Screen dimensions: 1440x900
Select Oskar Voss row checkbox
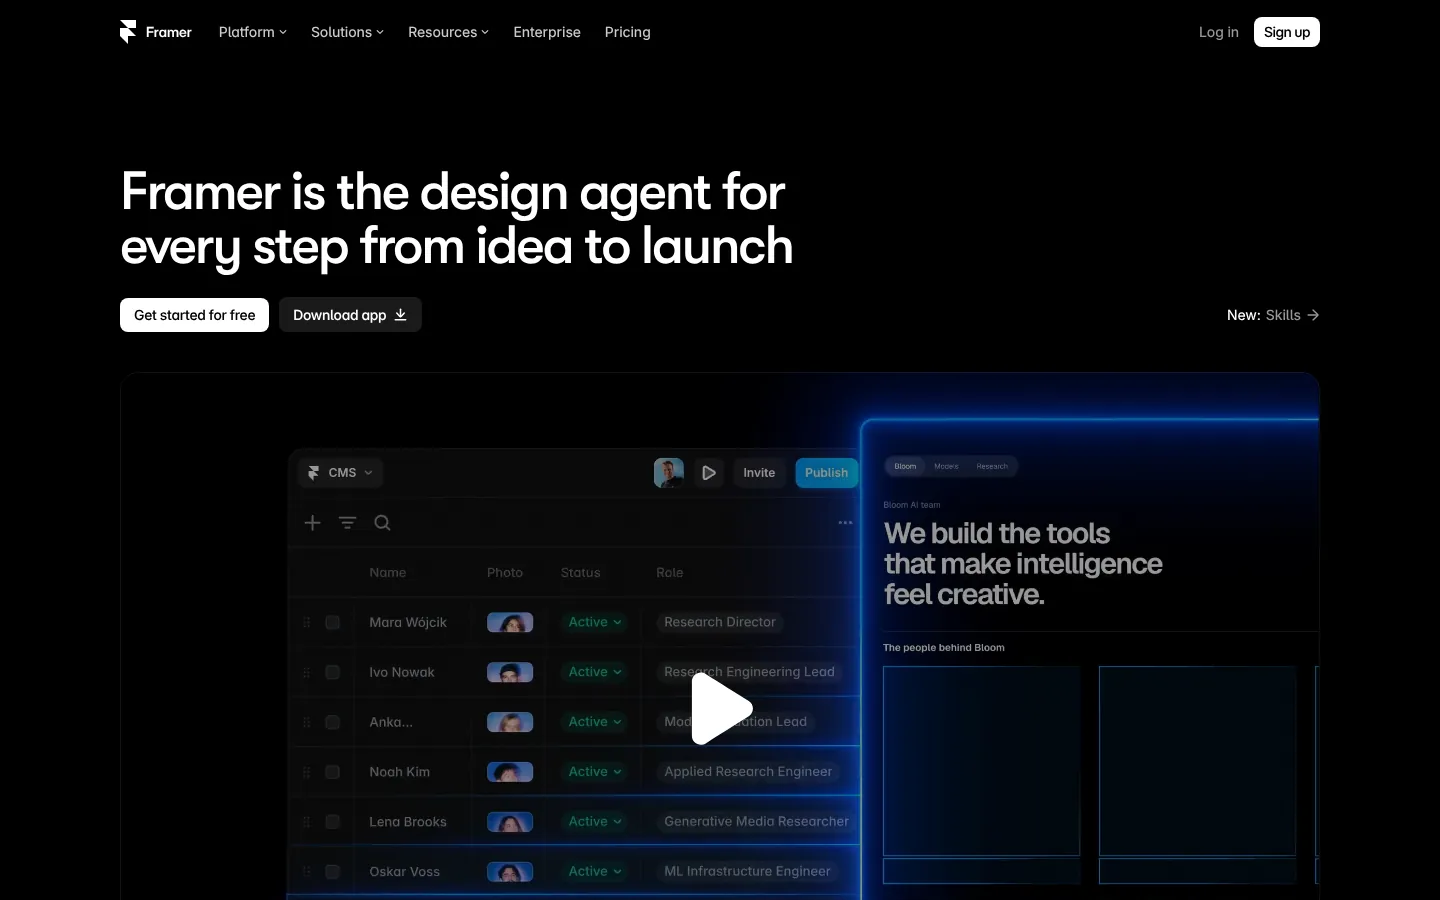pyautogui.click(x=333, y=872)
